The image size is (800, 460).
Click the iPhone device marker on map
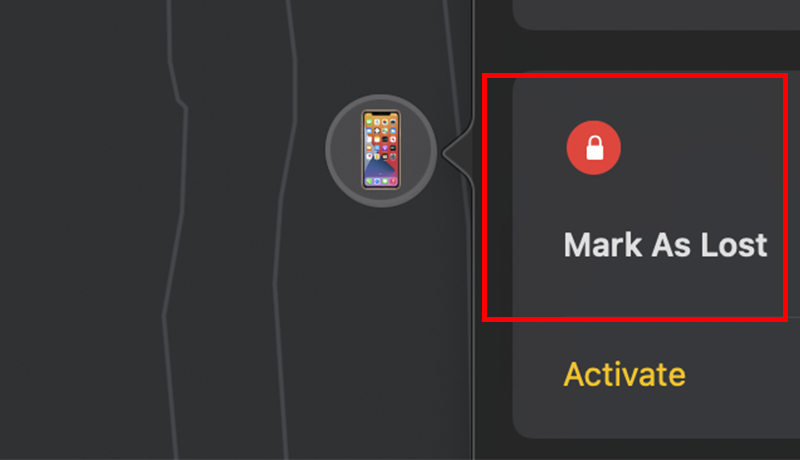point(381,150)
